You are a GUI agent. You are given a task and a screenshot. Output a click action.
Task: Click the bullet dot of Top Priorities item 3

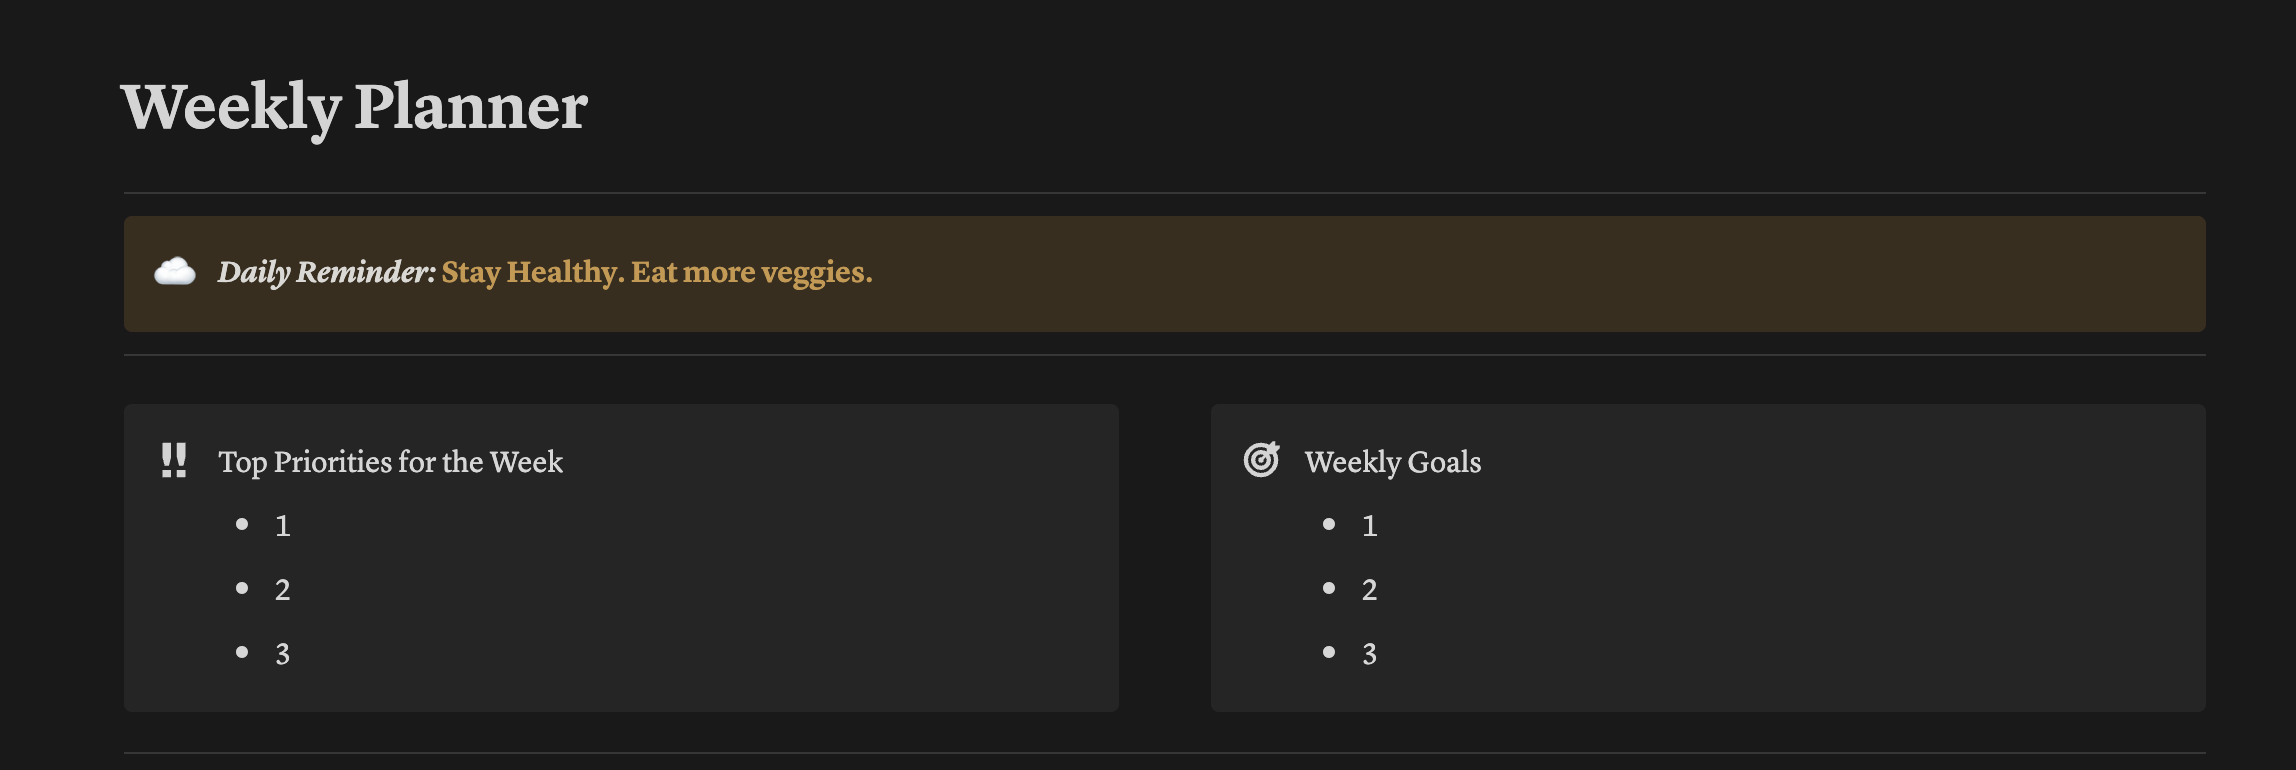click(242, 652)
